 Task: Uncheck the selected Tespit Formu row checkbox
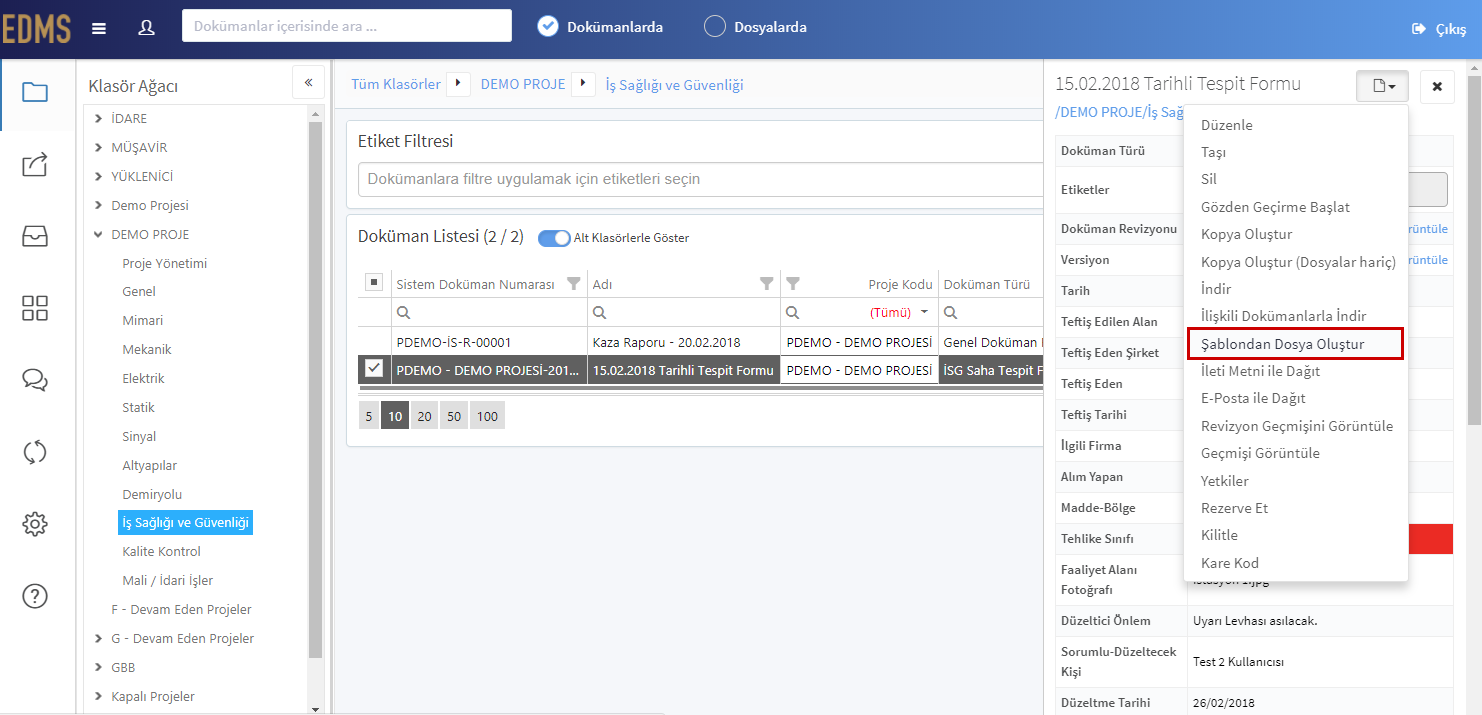pyautogui.click(x=374, y=369)
